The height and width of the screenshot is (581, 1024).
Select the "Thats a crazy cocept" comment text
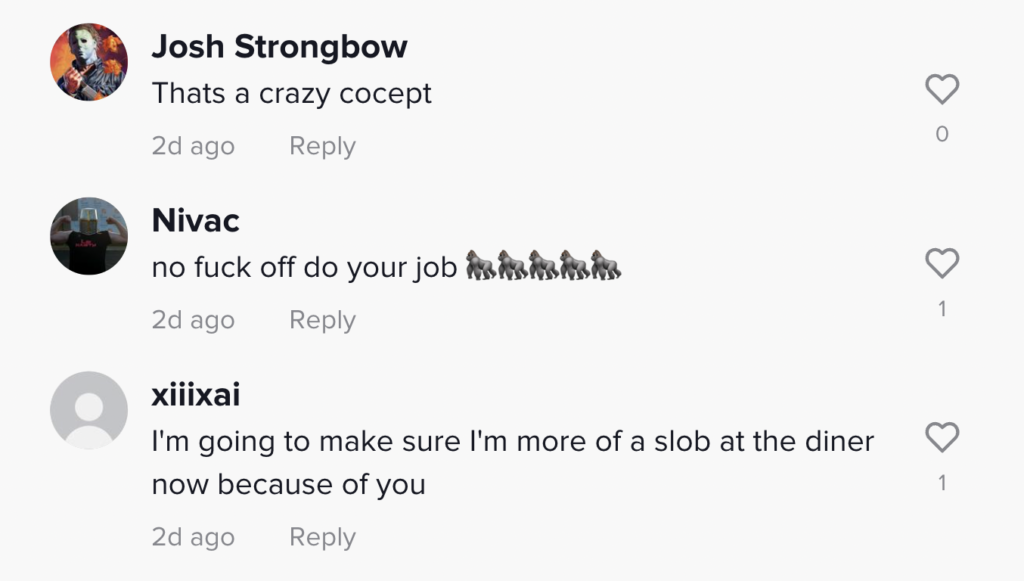coord(292,94)
